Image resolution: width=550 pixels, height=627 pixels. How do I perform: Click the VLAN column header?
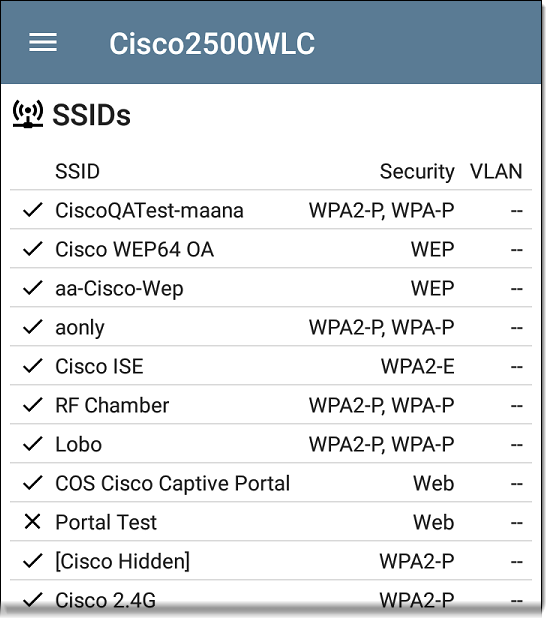(496, 172)
